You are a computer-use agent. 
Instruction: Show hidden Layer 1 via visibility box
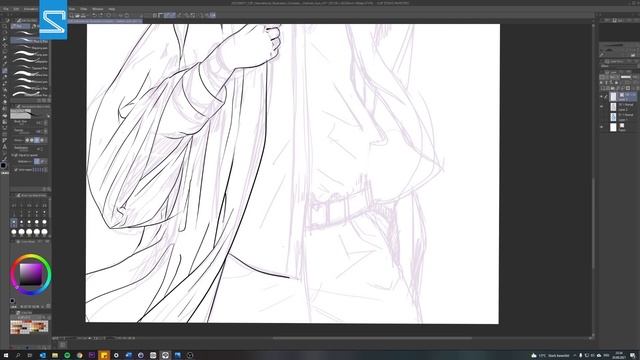[601, 117]
